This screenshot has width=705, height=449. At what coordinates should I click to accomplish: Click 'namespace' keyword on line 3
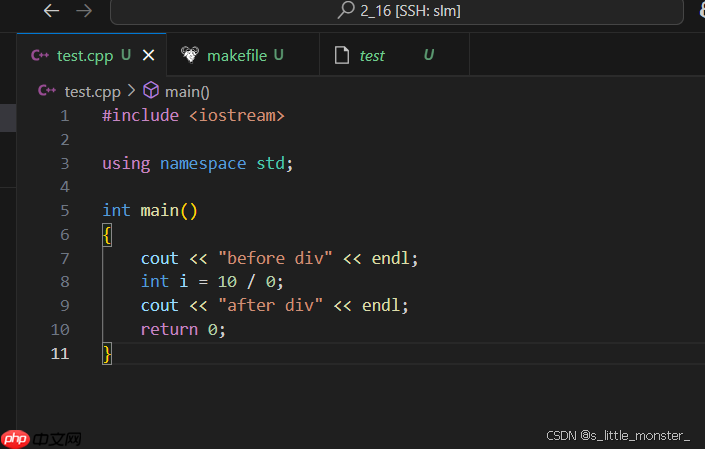203,164
